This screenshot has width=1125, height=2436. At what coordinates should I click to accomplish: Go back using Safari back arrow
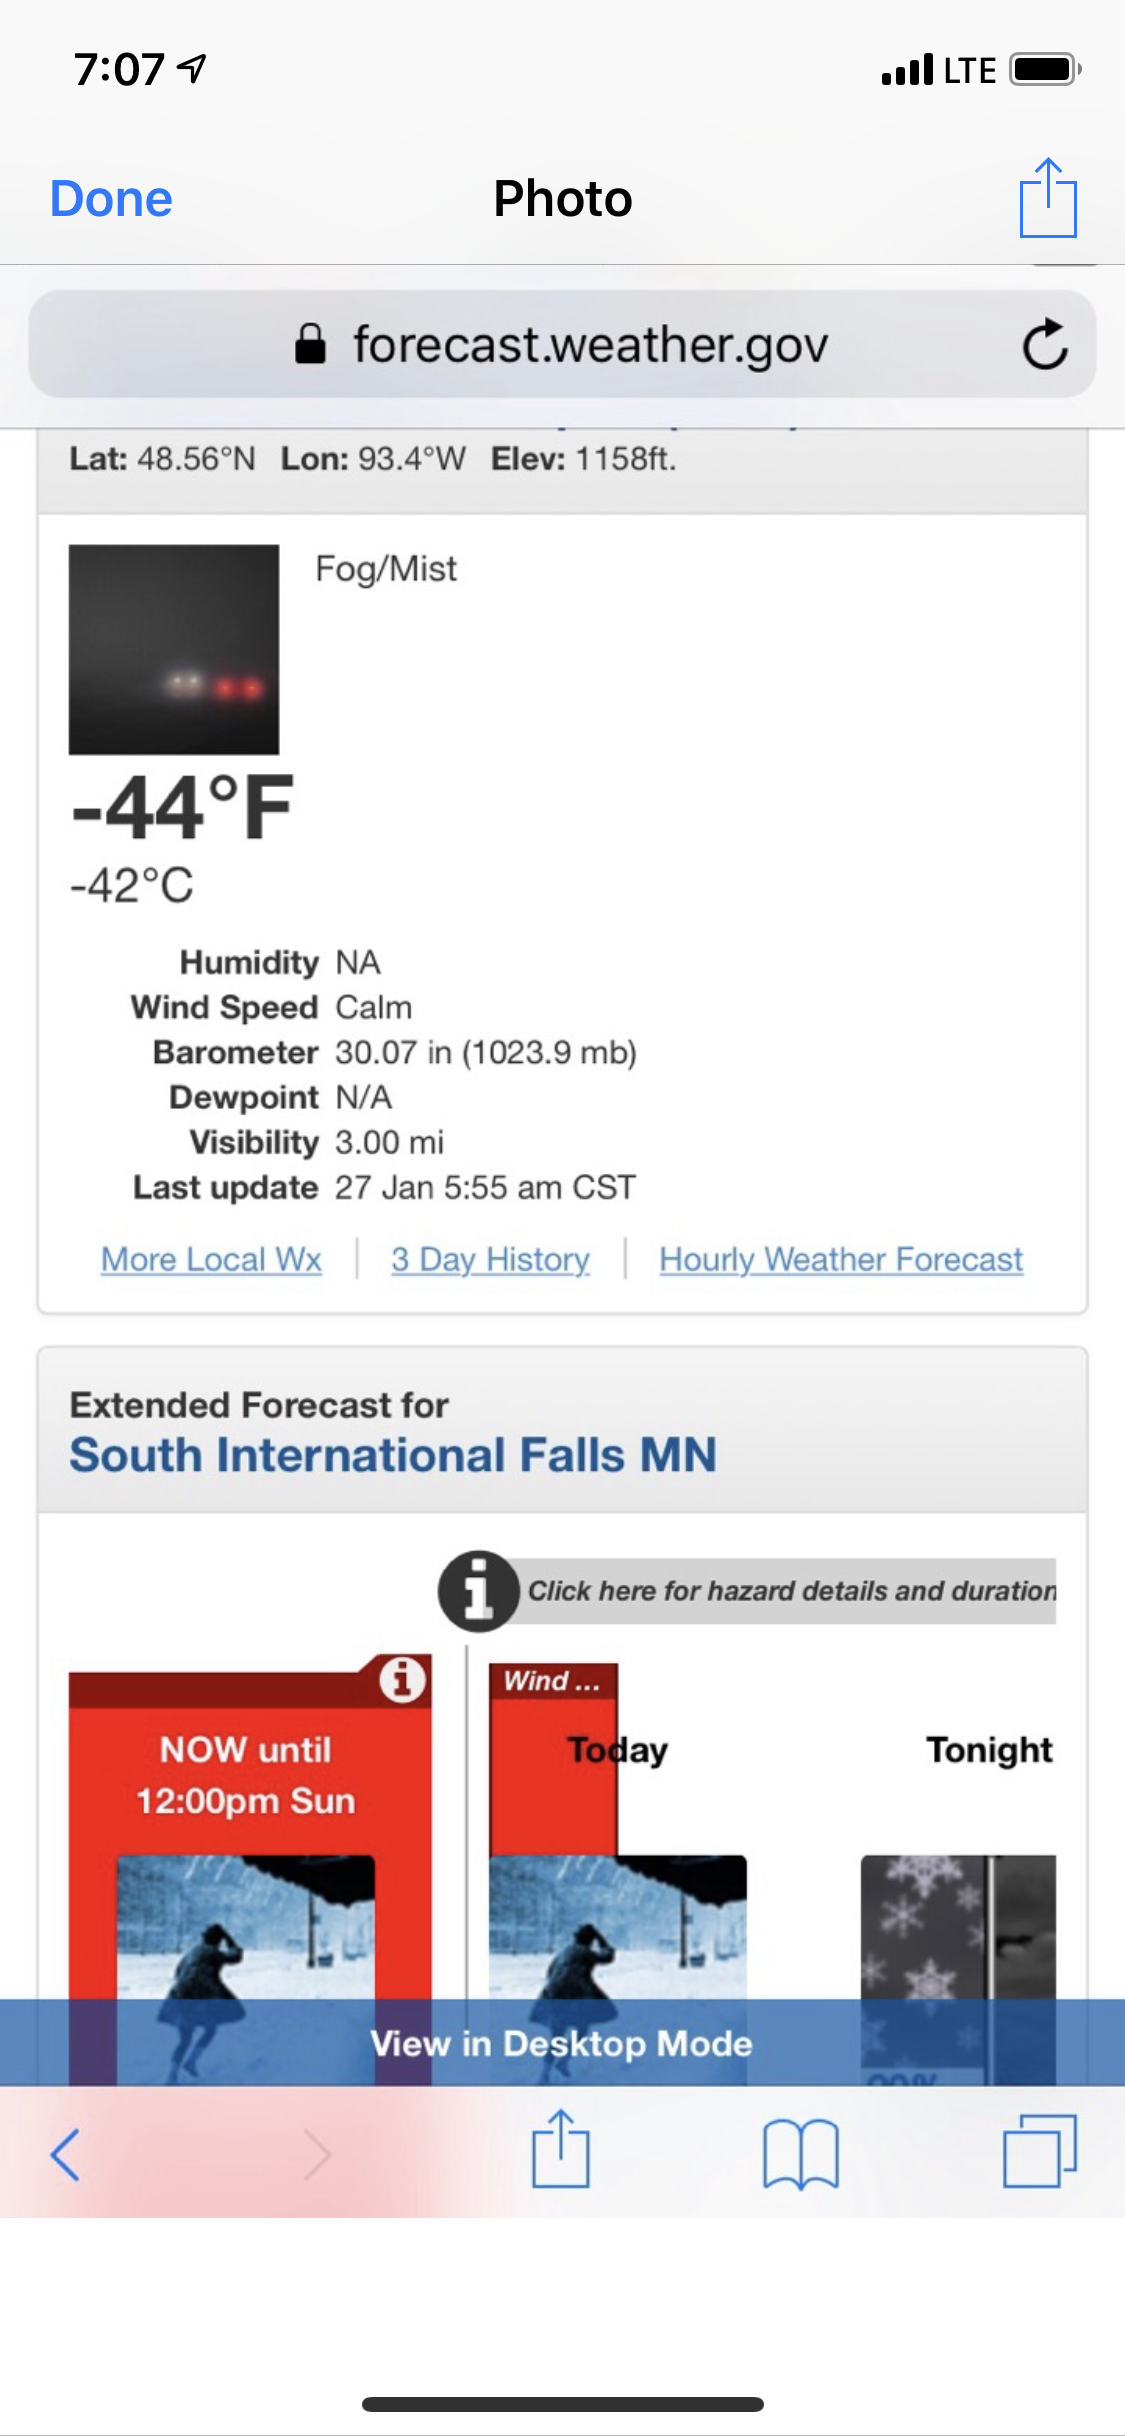coord(65,2153)
